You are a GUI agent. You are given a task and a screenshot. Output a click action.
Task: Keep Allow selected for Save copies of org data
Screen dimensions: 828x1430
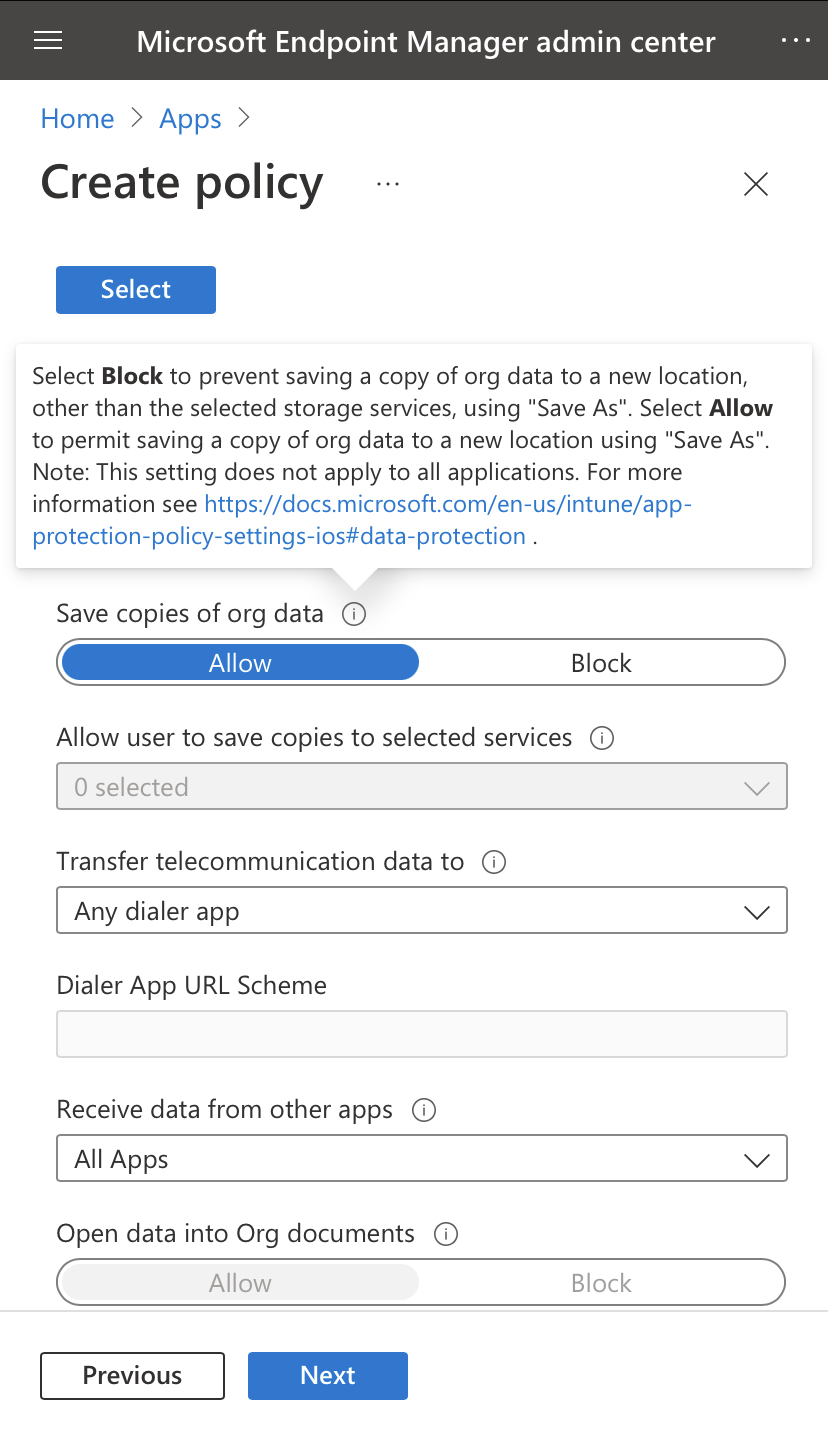tap(239, 662)
